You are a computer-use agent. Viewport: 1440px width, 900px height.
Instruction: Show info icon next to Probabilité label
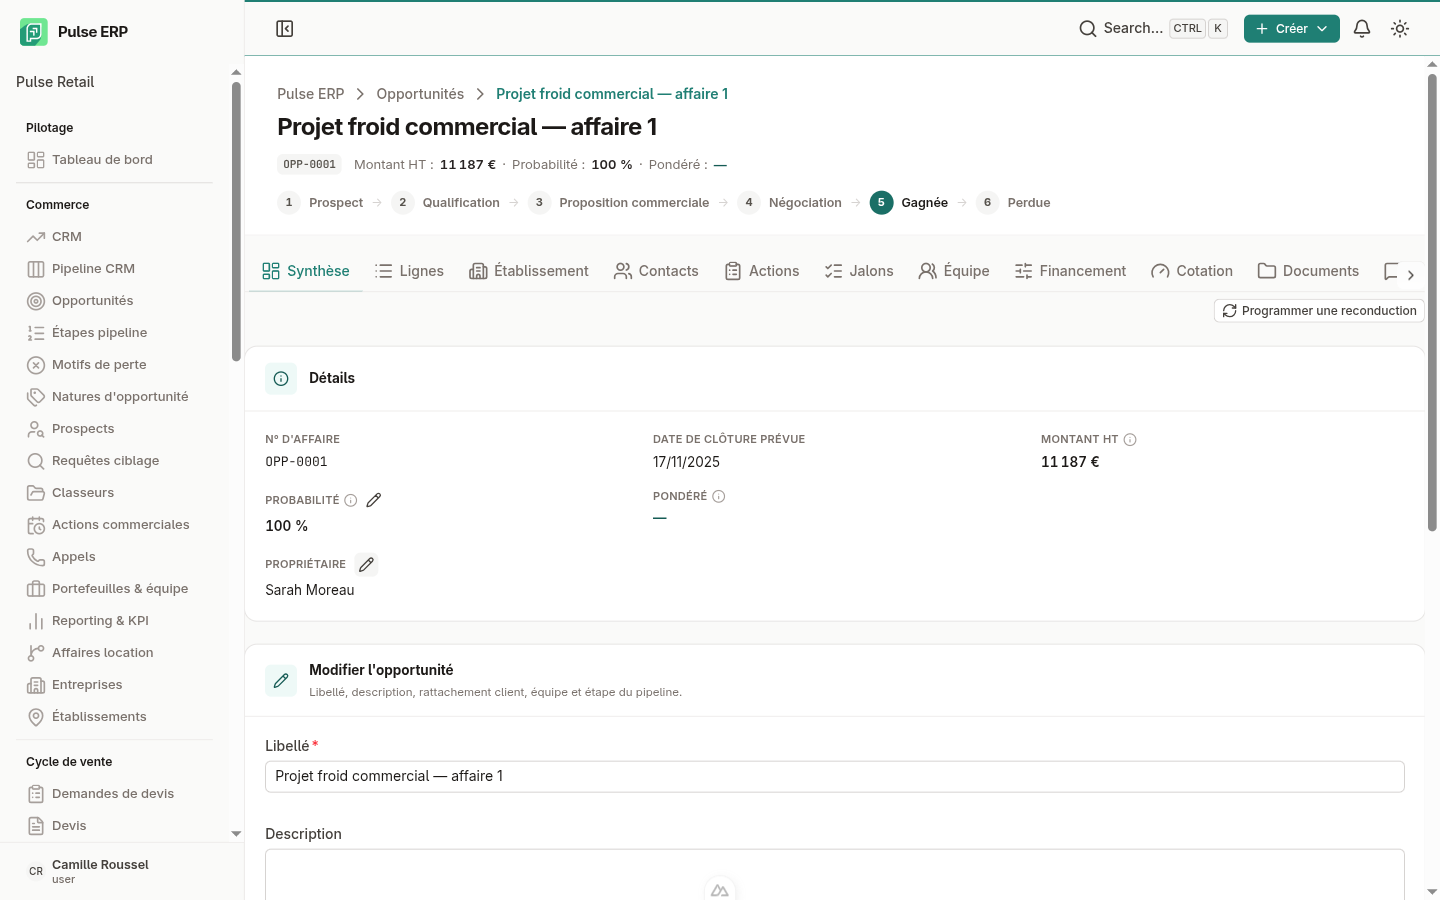click(x=351, y=500)
